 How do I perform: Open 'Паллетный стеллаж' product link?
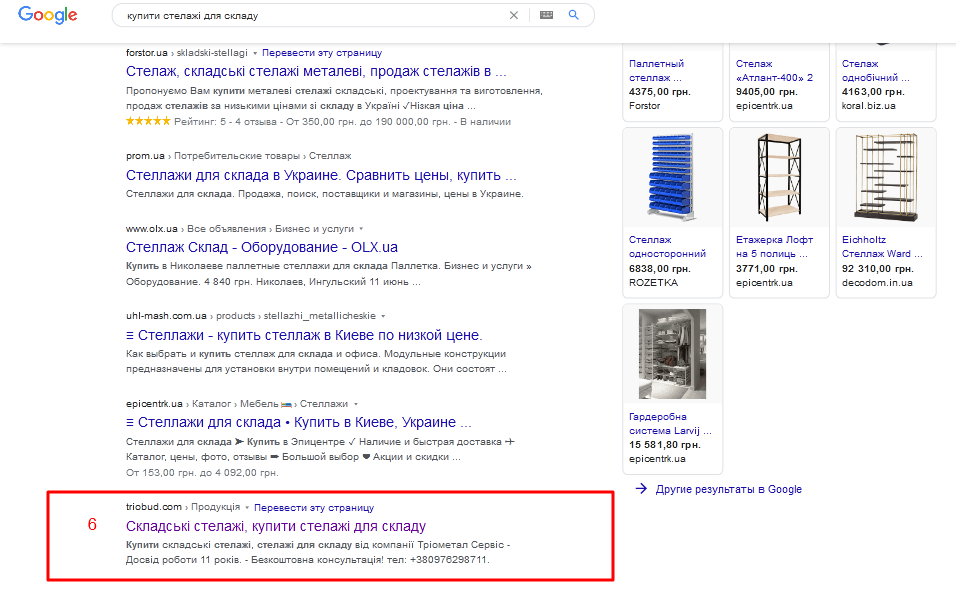(x=657, y=70)
